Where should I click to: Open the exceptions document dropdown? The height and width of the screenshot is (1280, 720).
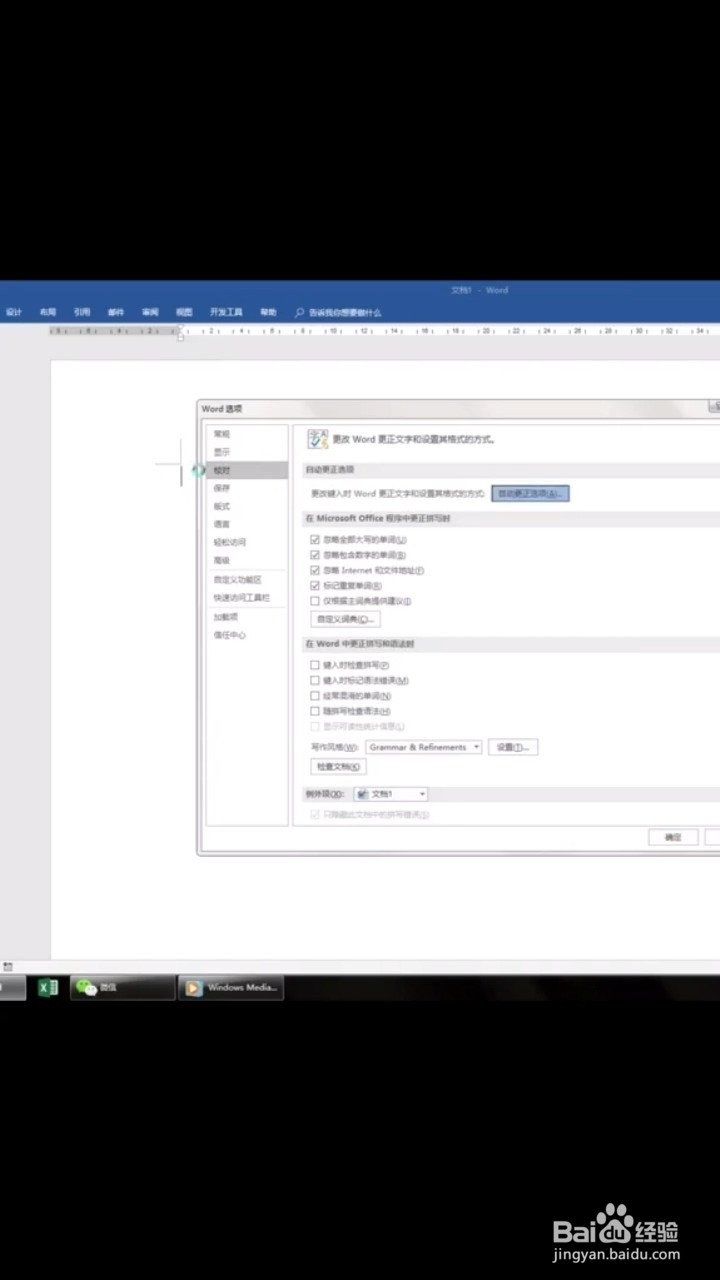coord(391,794)
